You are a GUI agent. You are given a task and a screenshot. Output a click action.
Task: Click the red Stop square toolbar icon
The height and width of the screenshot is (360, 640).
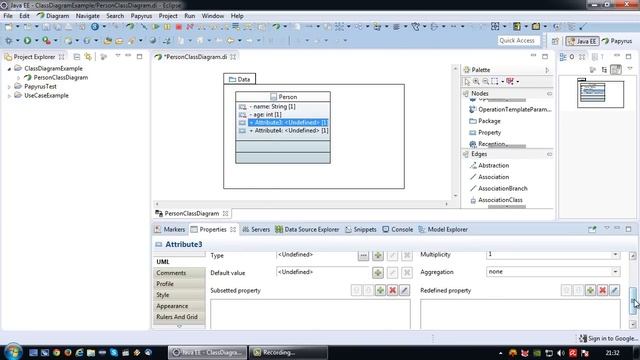(179, 27)
